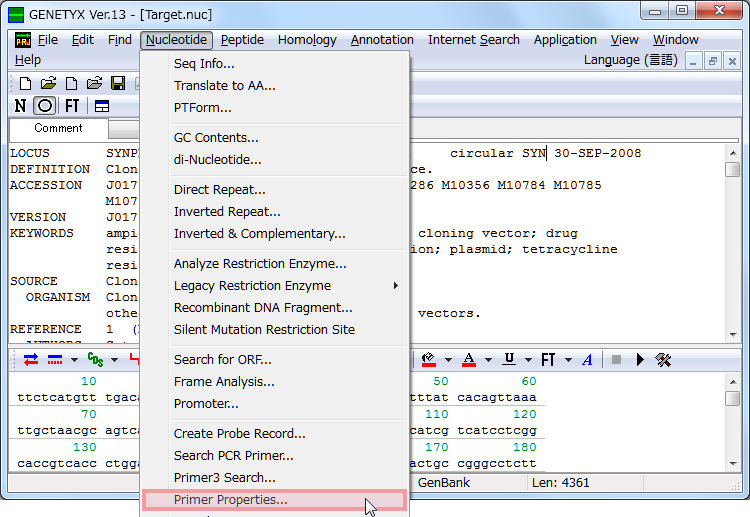Click the green GENETYX title bar icon
Viewport: 750px width, 517px height.
click(16, 14)
